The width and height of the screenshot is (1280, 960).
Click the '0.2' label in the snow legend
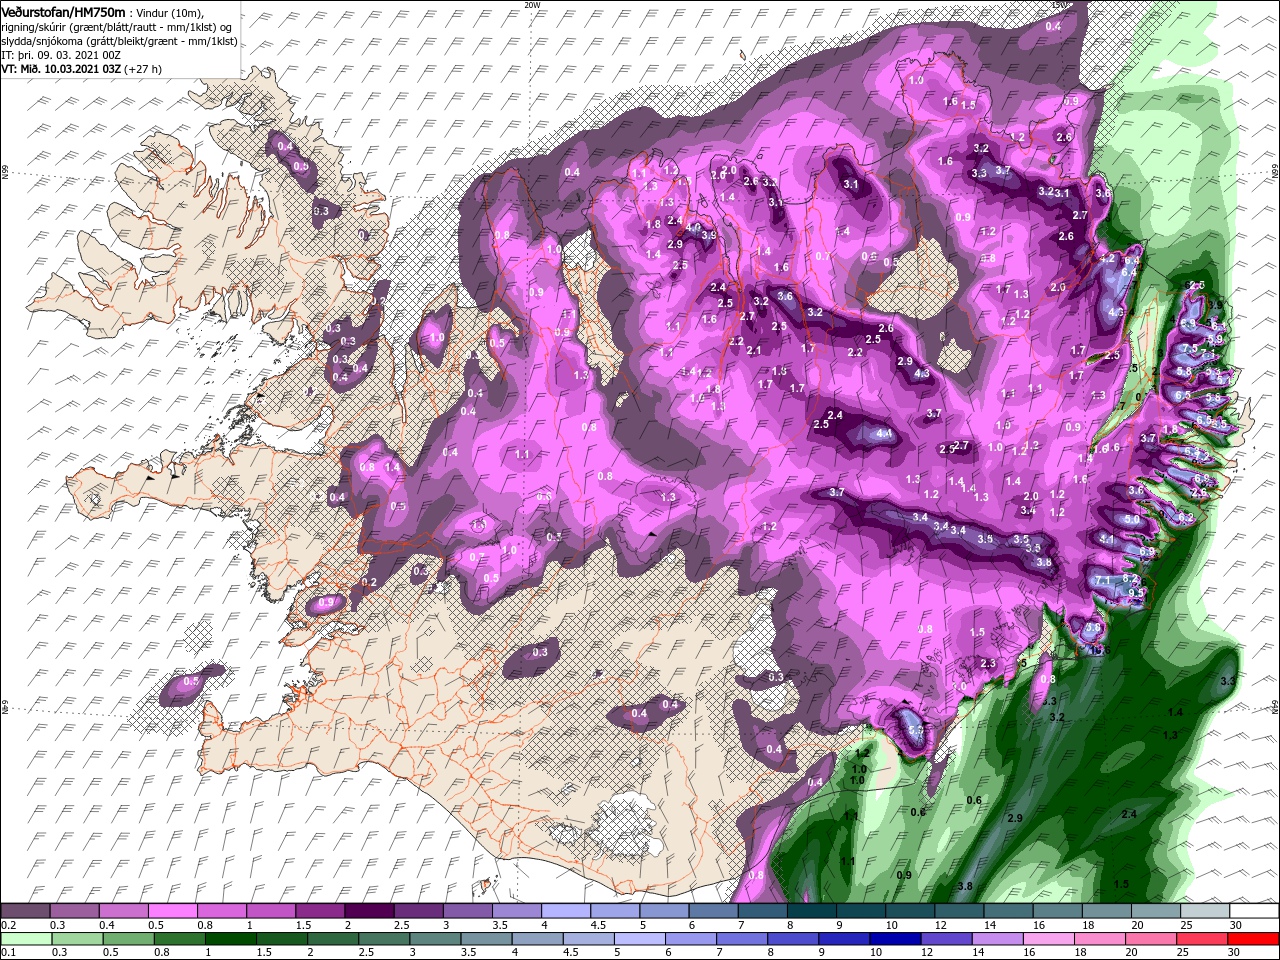click(x=8, y=925)
